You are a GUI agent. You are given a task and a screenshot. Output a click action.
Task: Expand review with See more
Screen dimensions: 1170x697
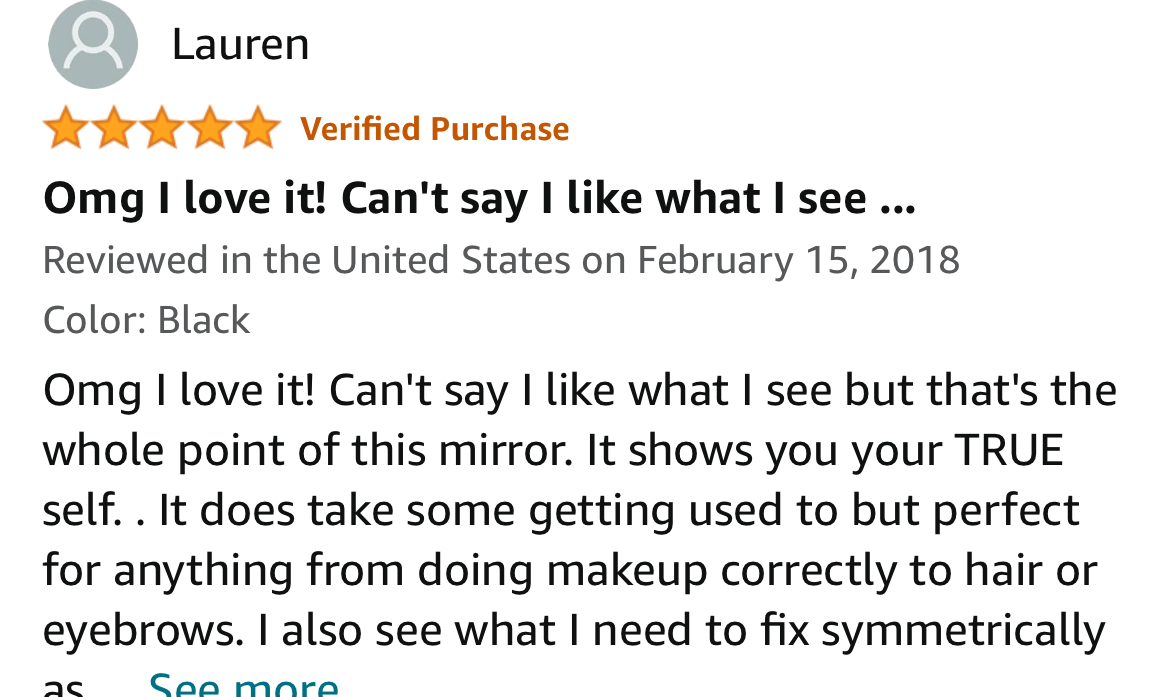(x=243, y=684)
